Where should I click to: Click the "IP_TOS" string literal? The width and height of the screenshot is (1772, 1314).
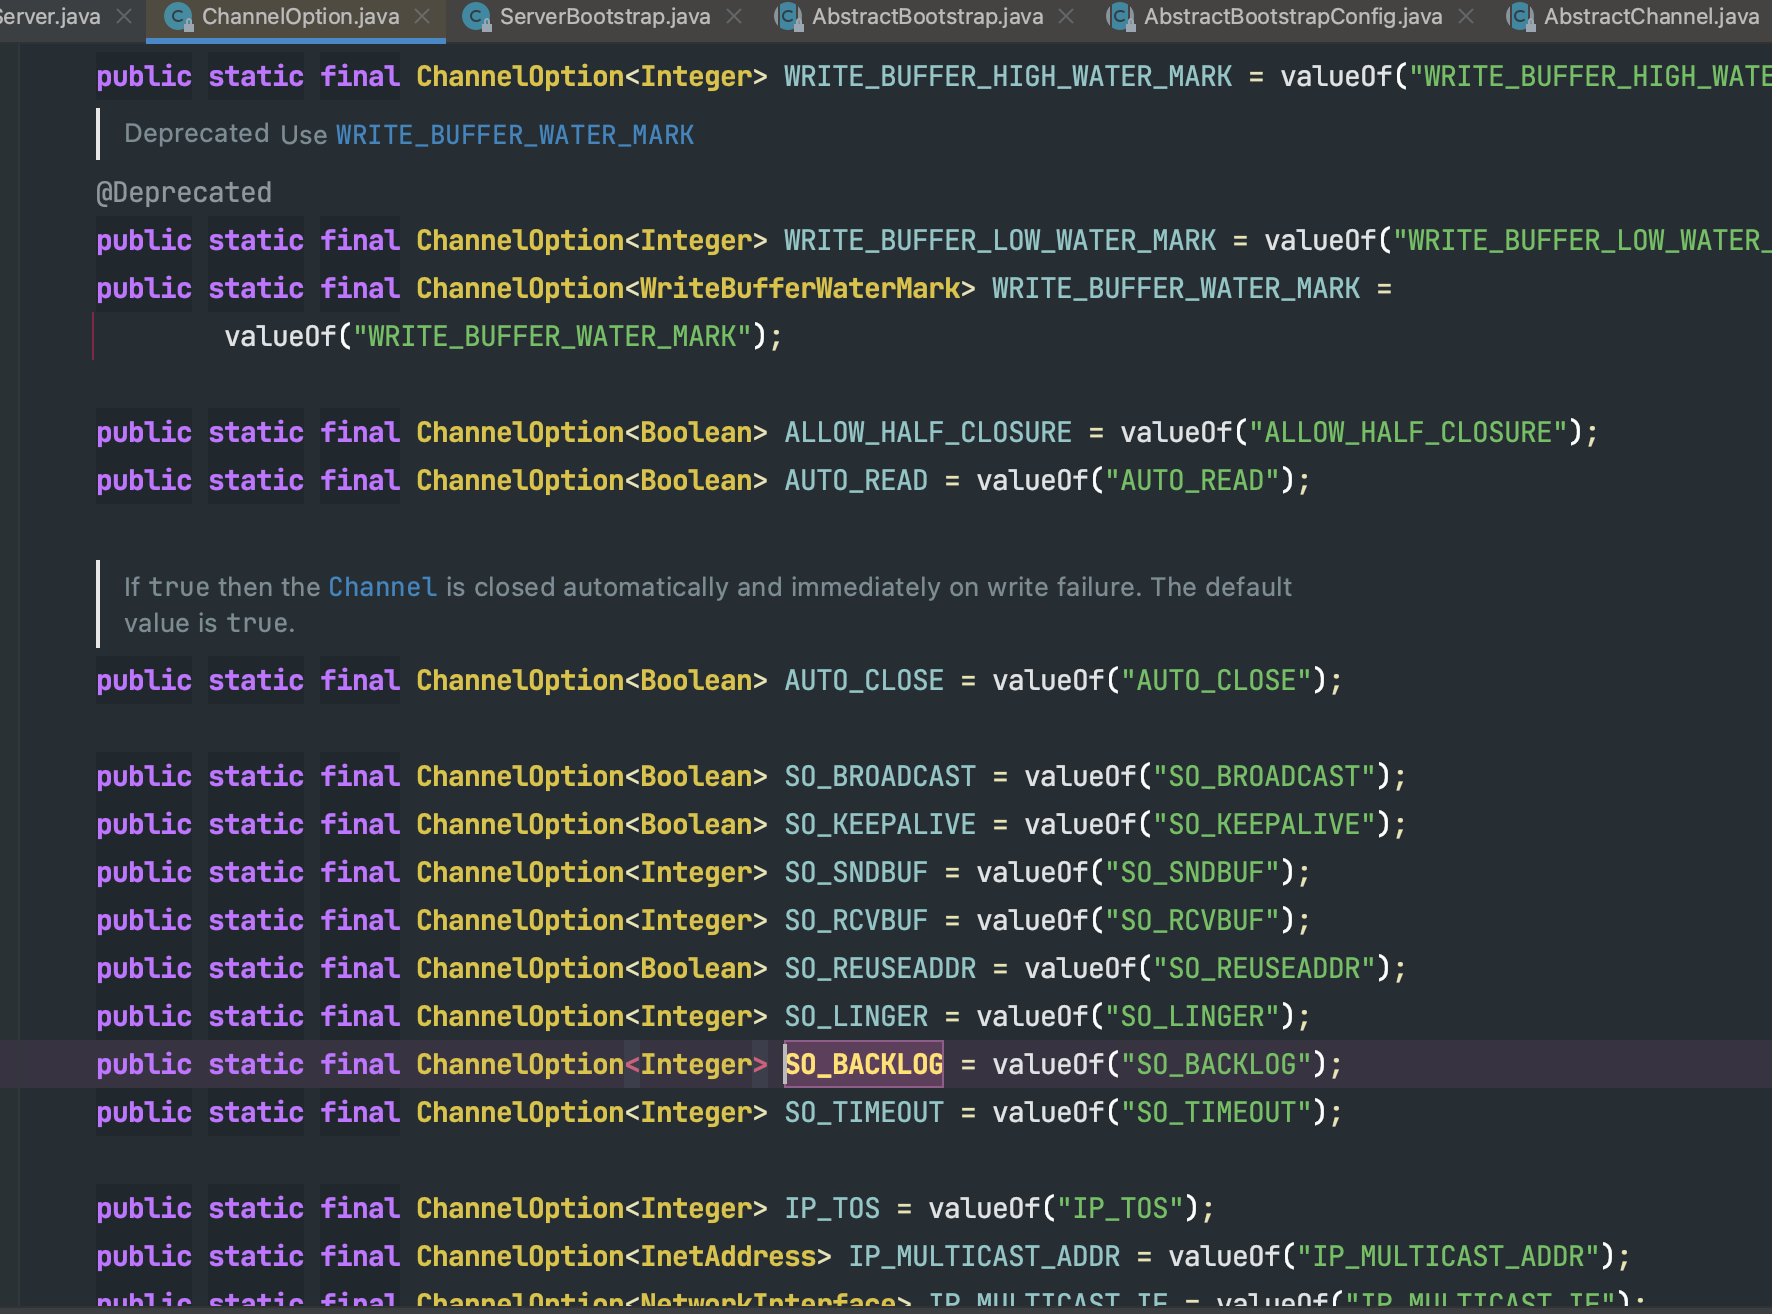click(x=1120, y=1208)
